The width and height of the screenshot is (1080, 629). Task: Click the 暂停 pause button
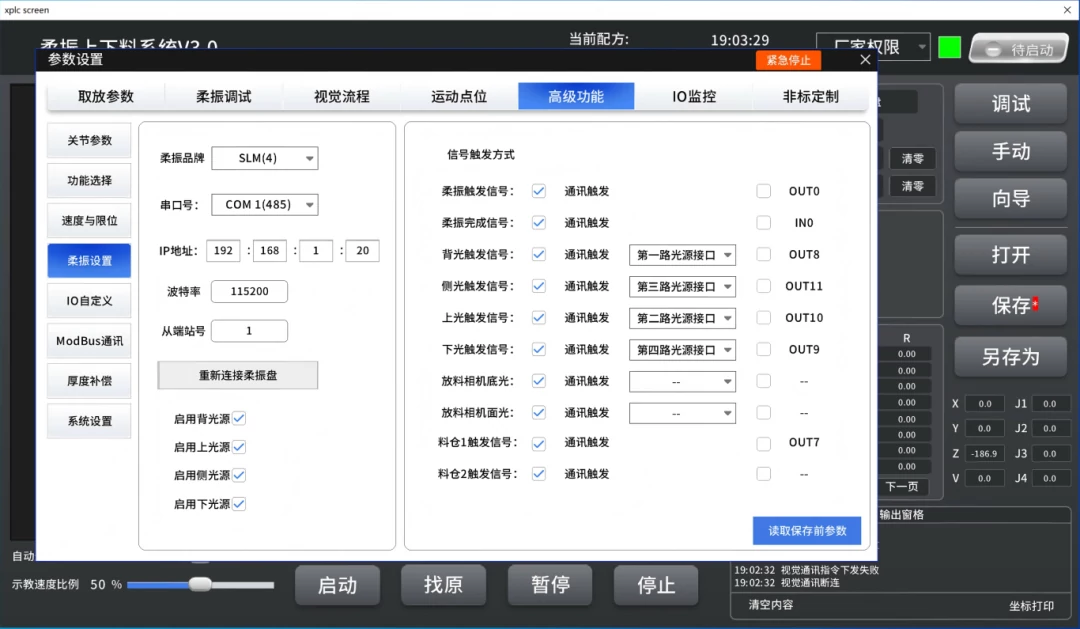pos(550,586)
